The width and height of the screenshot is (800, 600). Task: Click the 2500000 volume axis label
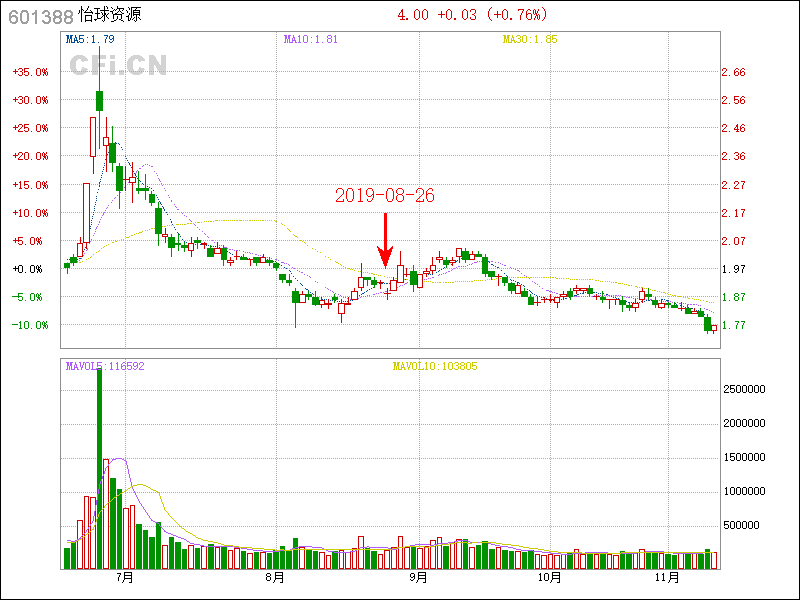747,388
